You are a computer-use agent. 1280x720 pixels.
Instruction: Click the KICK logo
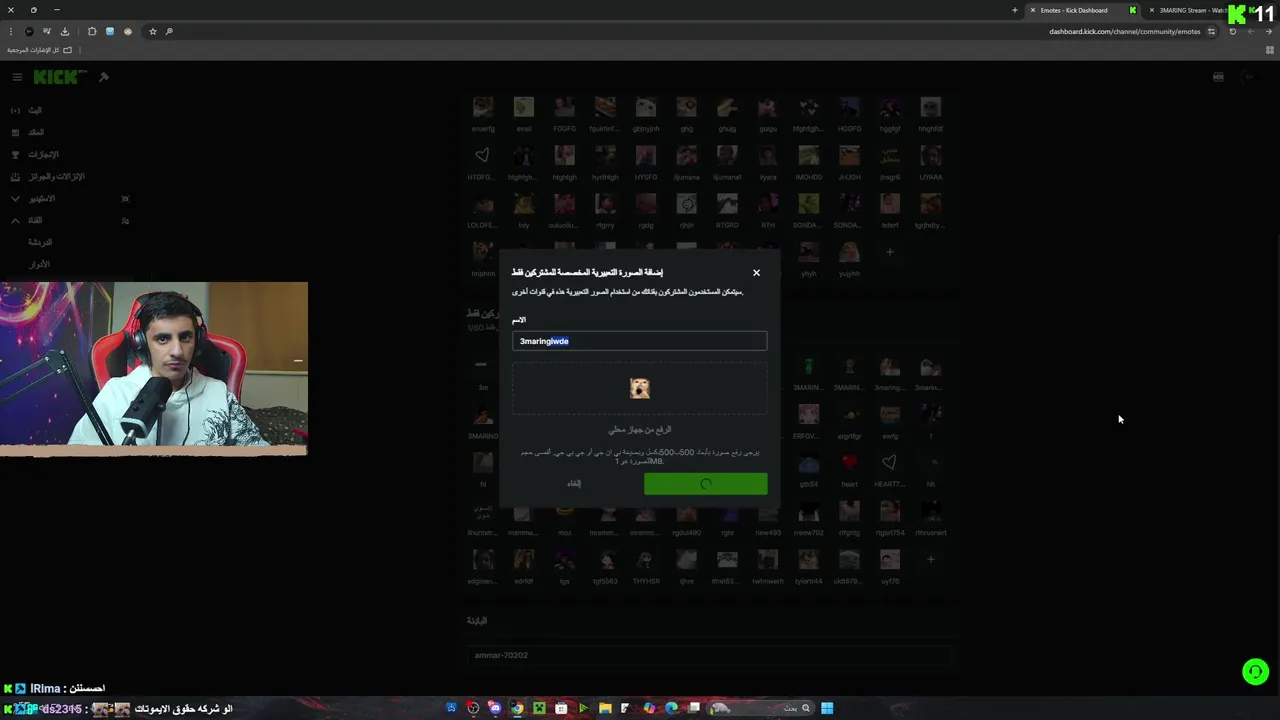point(59,77)
